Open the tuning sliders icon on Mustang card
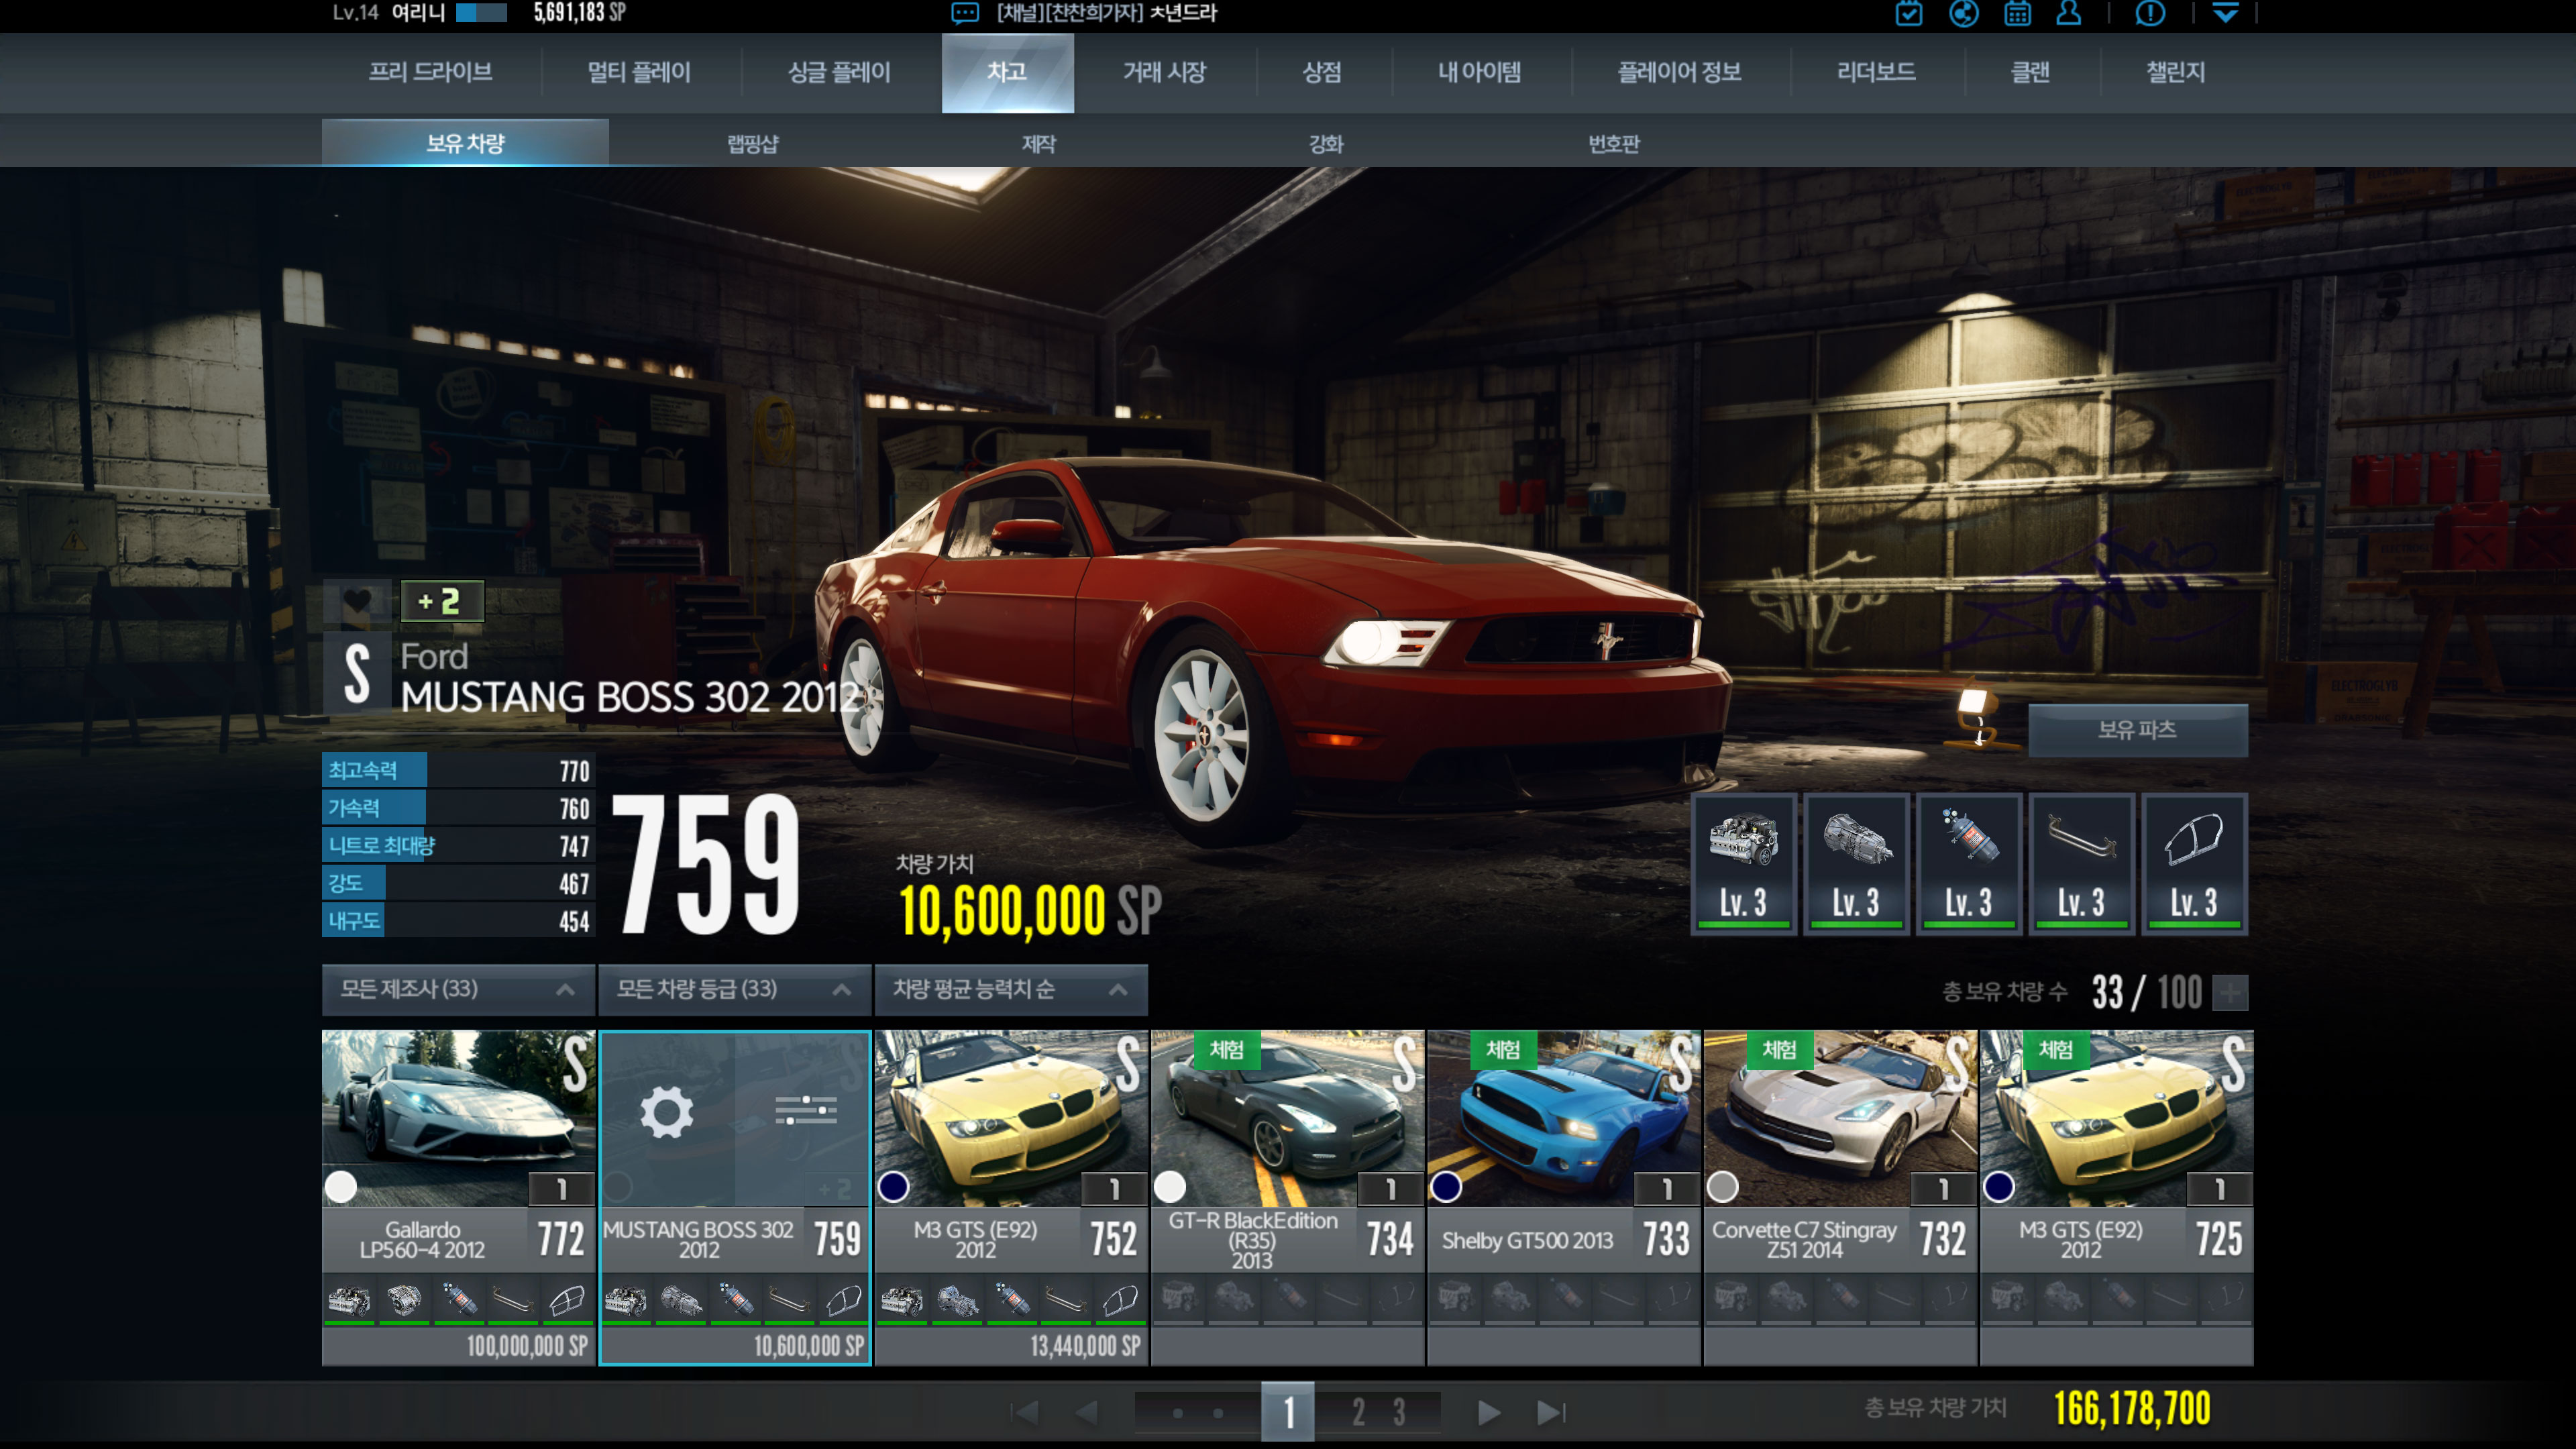The width and height of the screenshot is (2576, 1449). [805, 1110]
